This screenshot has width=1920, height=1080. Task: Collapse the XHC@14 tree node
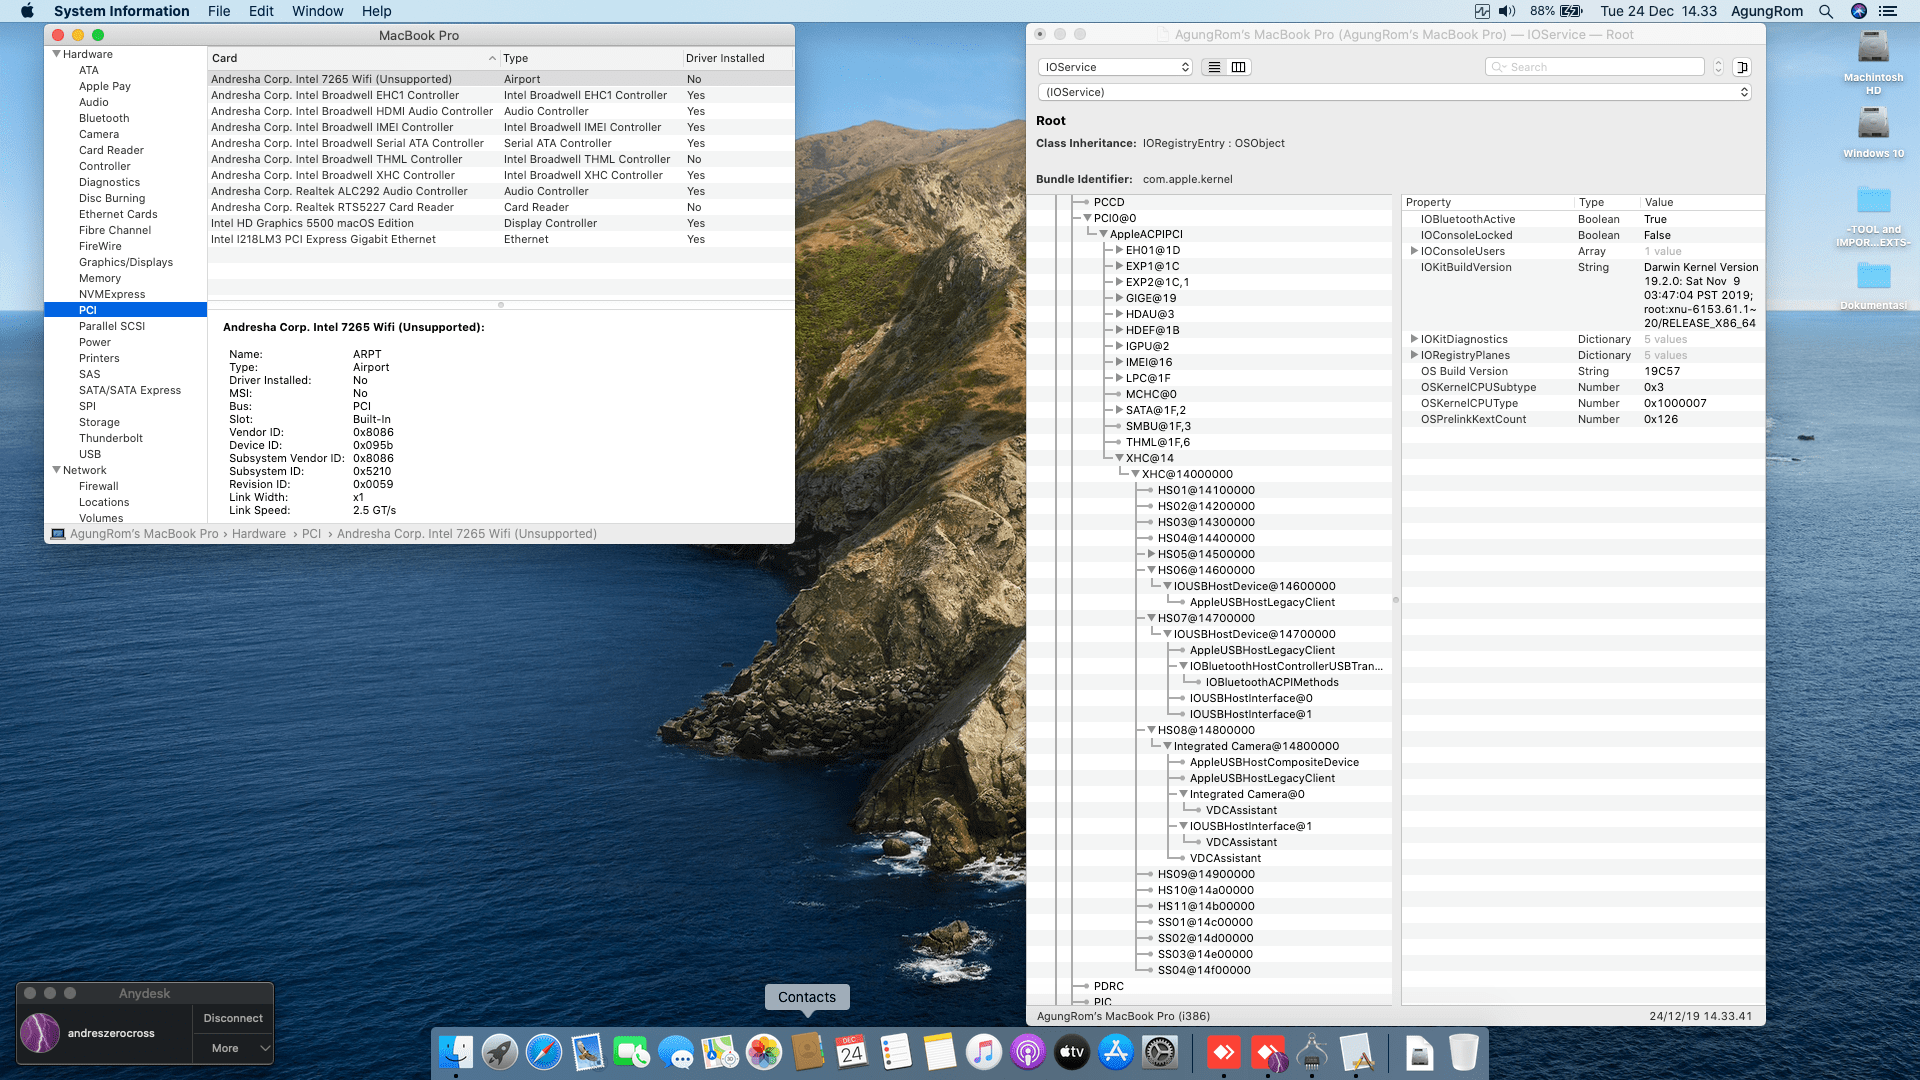coord(1119,458)
